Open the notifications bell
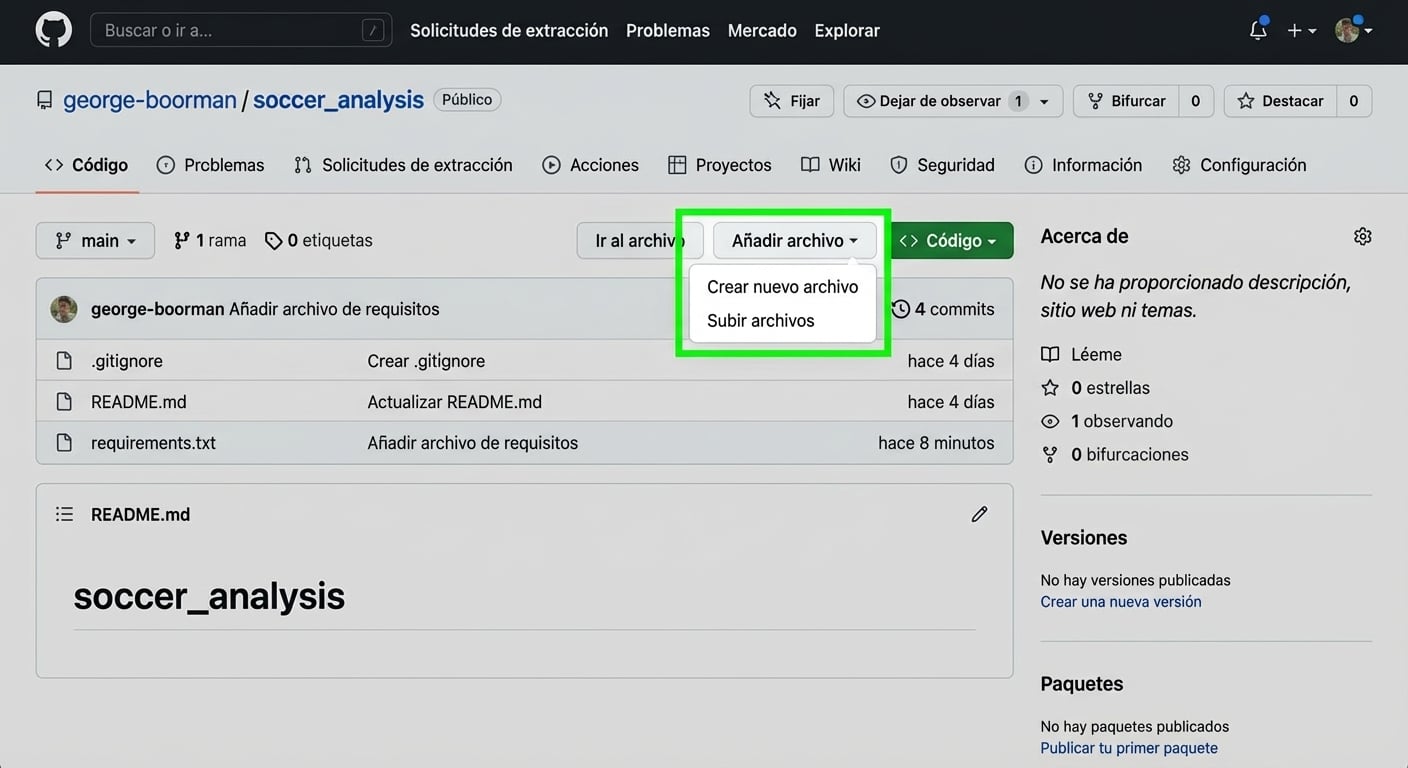The height and width of the screenshot is (768, 1408). 1258,30
